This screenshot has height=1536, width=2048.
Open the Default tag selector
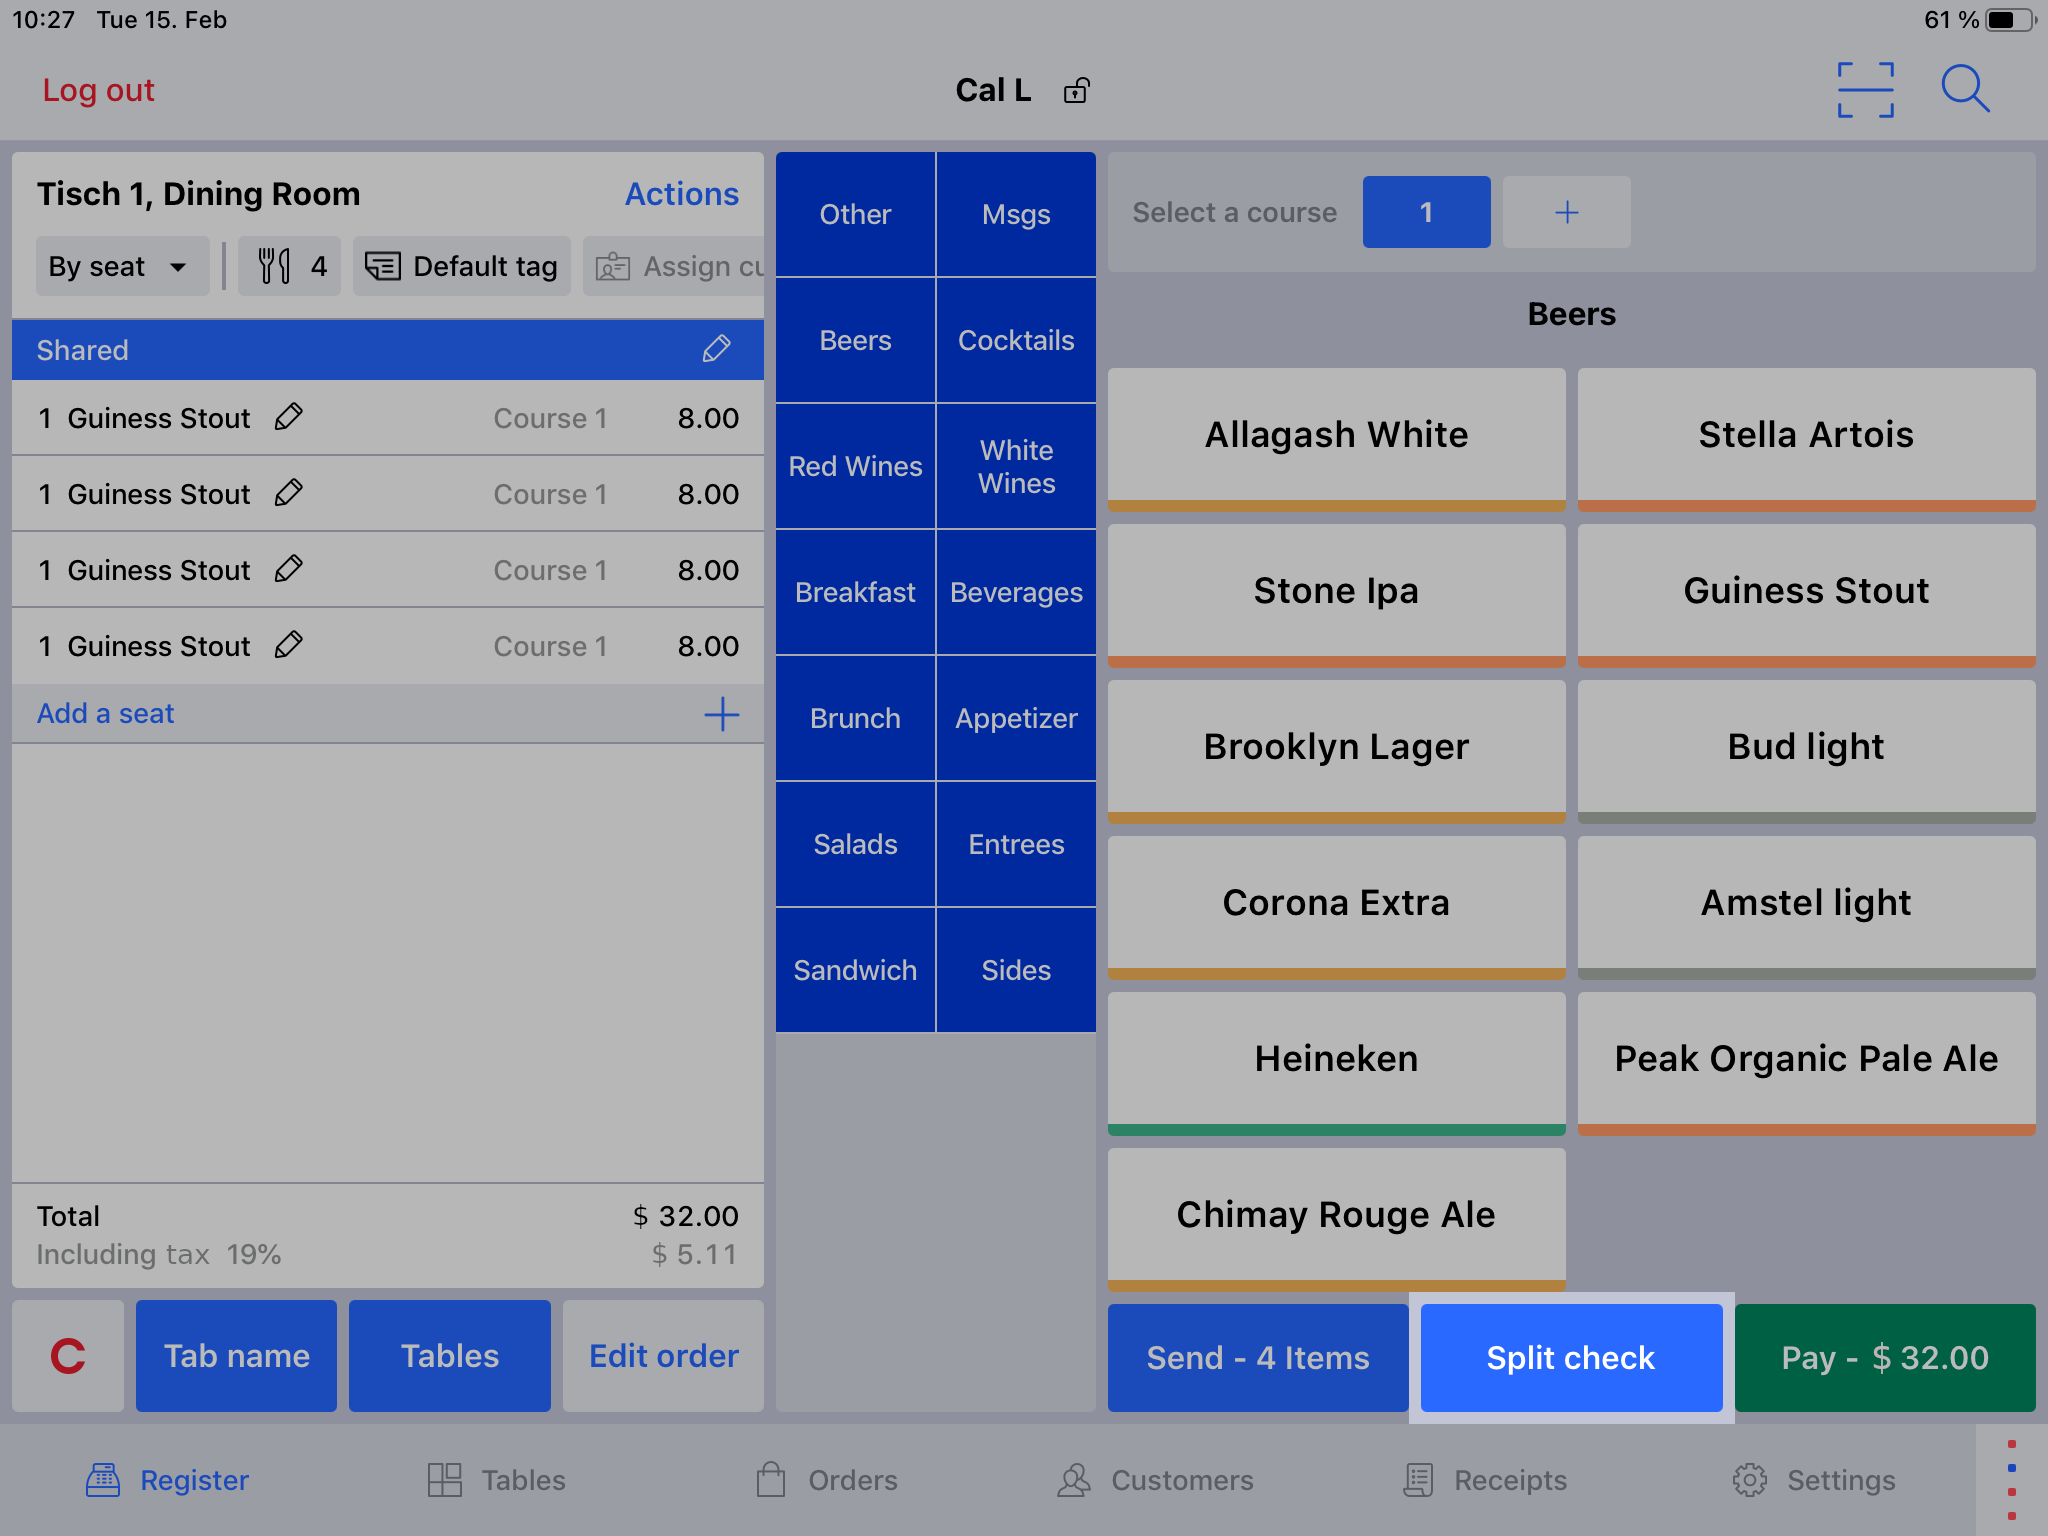pos(461,266)
